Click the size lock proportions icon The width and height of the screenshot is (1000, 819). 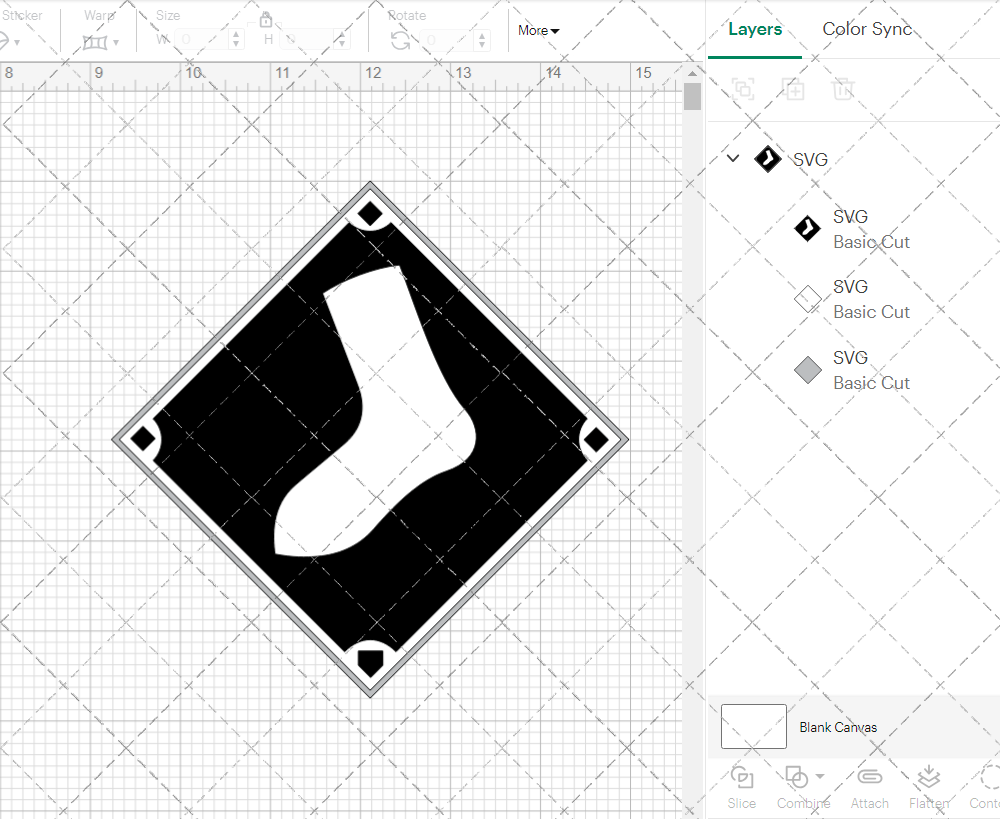266,20
